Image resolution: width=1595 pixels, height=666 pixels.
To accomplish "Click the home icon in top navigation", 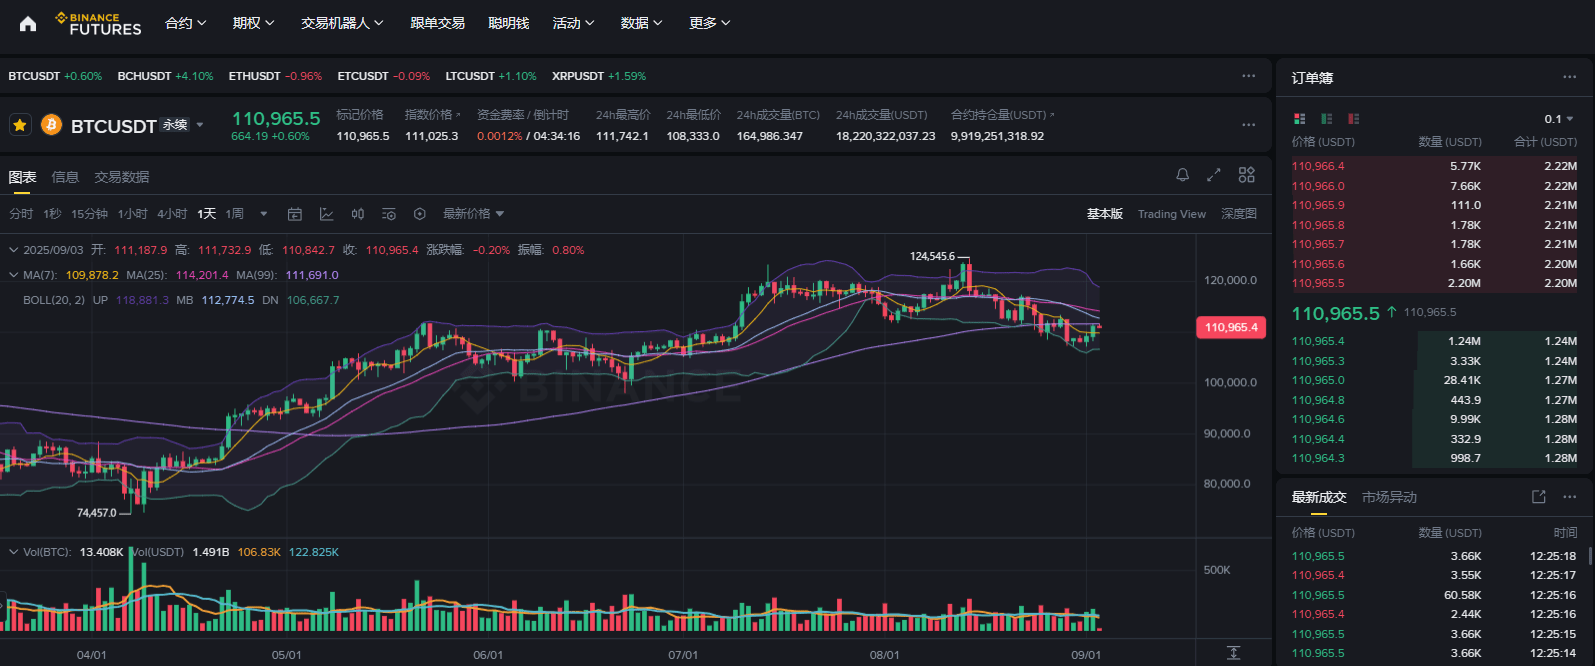I will (x=28, y=24).
